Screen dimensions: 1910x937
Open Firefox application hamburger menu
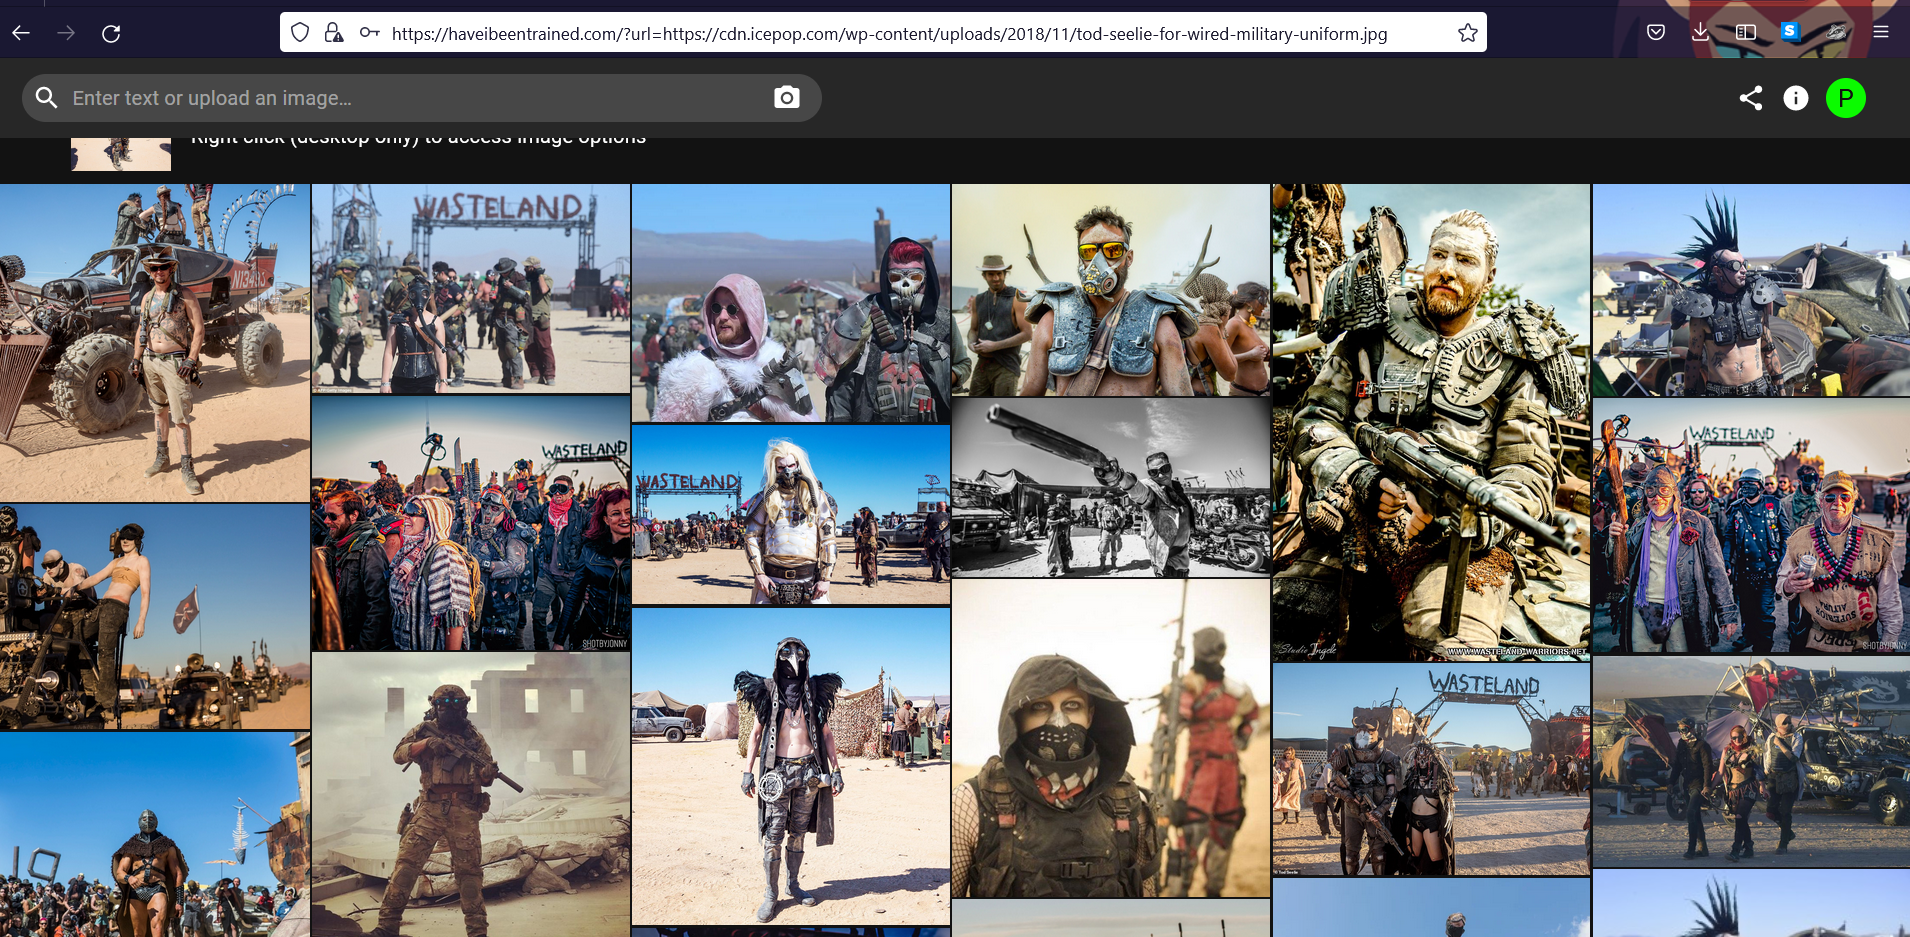coord(1881,32)
